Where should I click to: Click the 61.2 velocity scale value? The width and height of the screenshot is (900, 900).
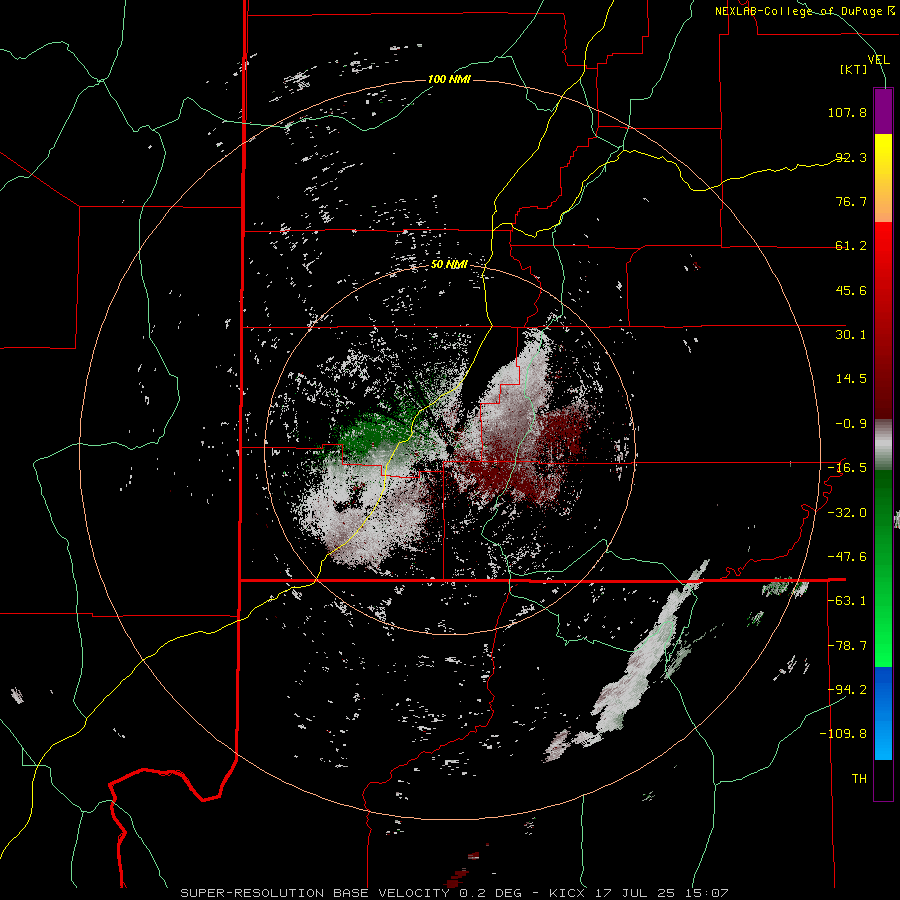click(x=851, y=246)
